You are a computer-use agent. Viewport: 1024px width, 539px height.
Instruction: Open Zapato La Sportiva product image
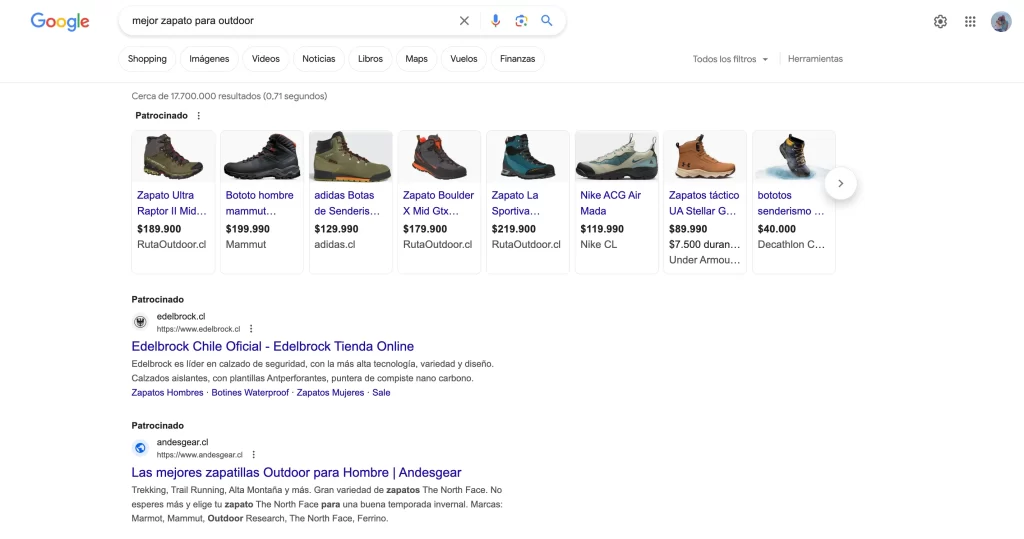point(528,157)
